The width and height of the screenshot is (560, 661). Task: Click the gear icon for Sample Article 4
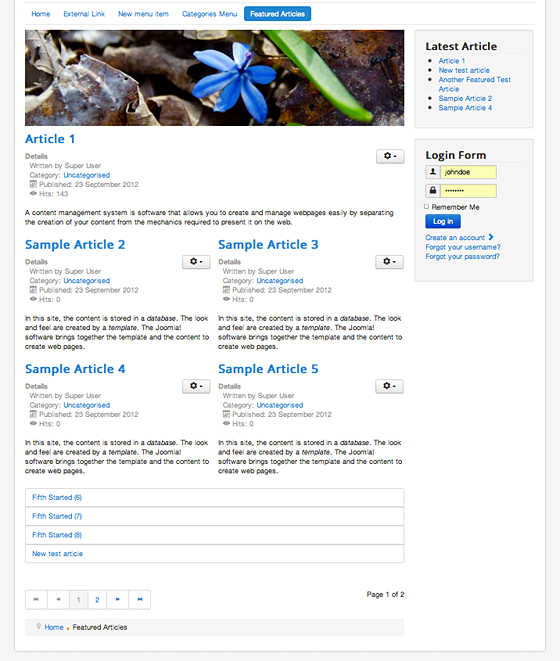pos(196,386)
